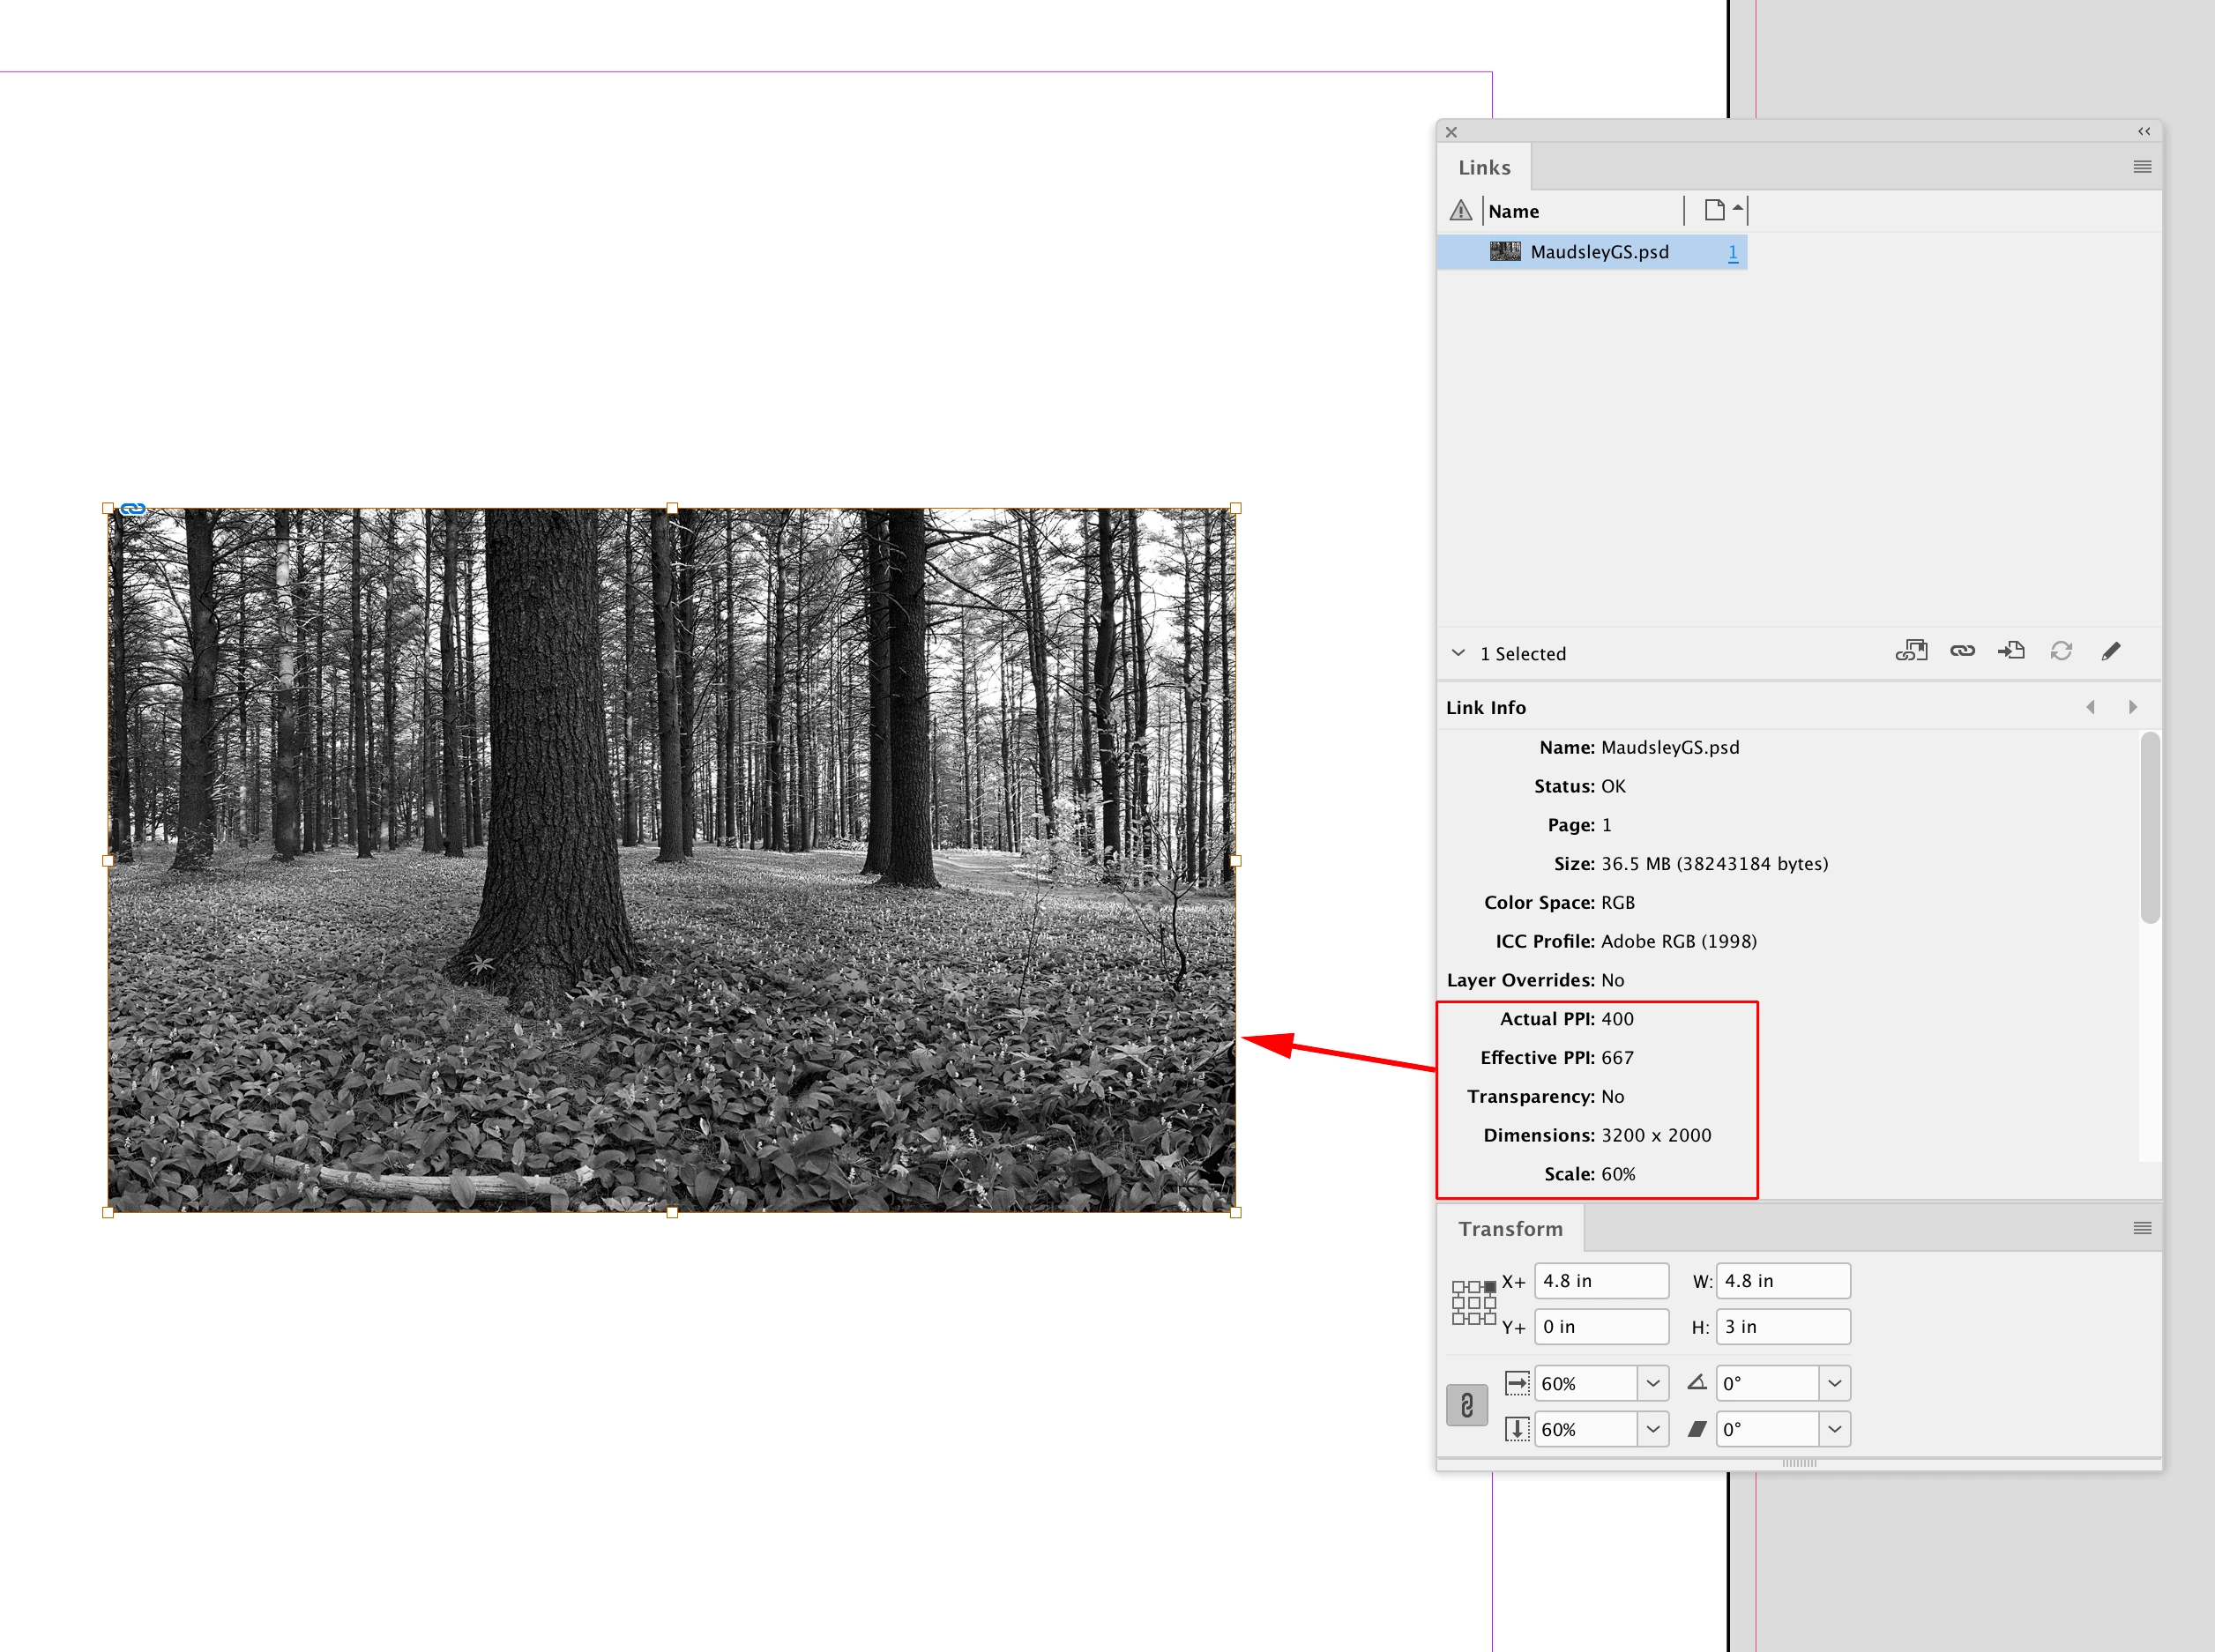Click the Edit Original pencil icon
This screenshot has height=1652, width=2215.
click(2110, 652)
